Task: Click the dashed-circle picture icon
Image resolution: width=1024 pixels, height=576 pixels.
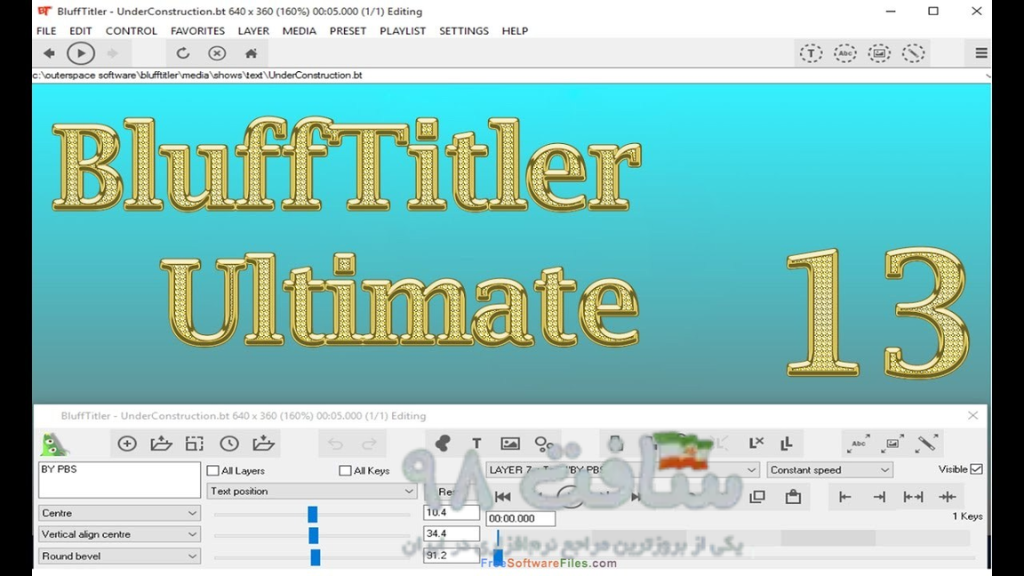Action: [x=879, y=54]
